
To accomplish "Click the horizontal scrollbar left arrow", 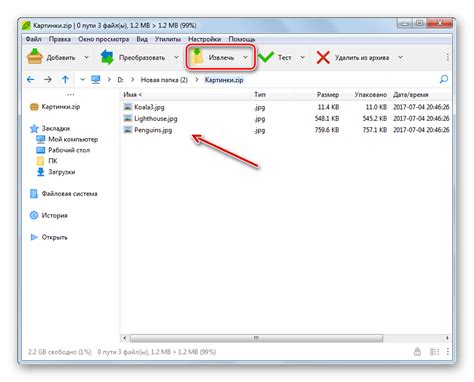I will click(125, 338).
